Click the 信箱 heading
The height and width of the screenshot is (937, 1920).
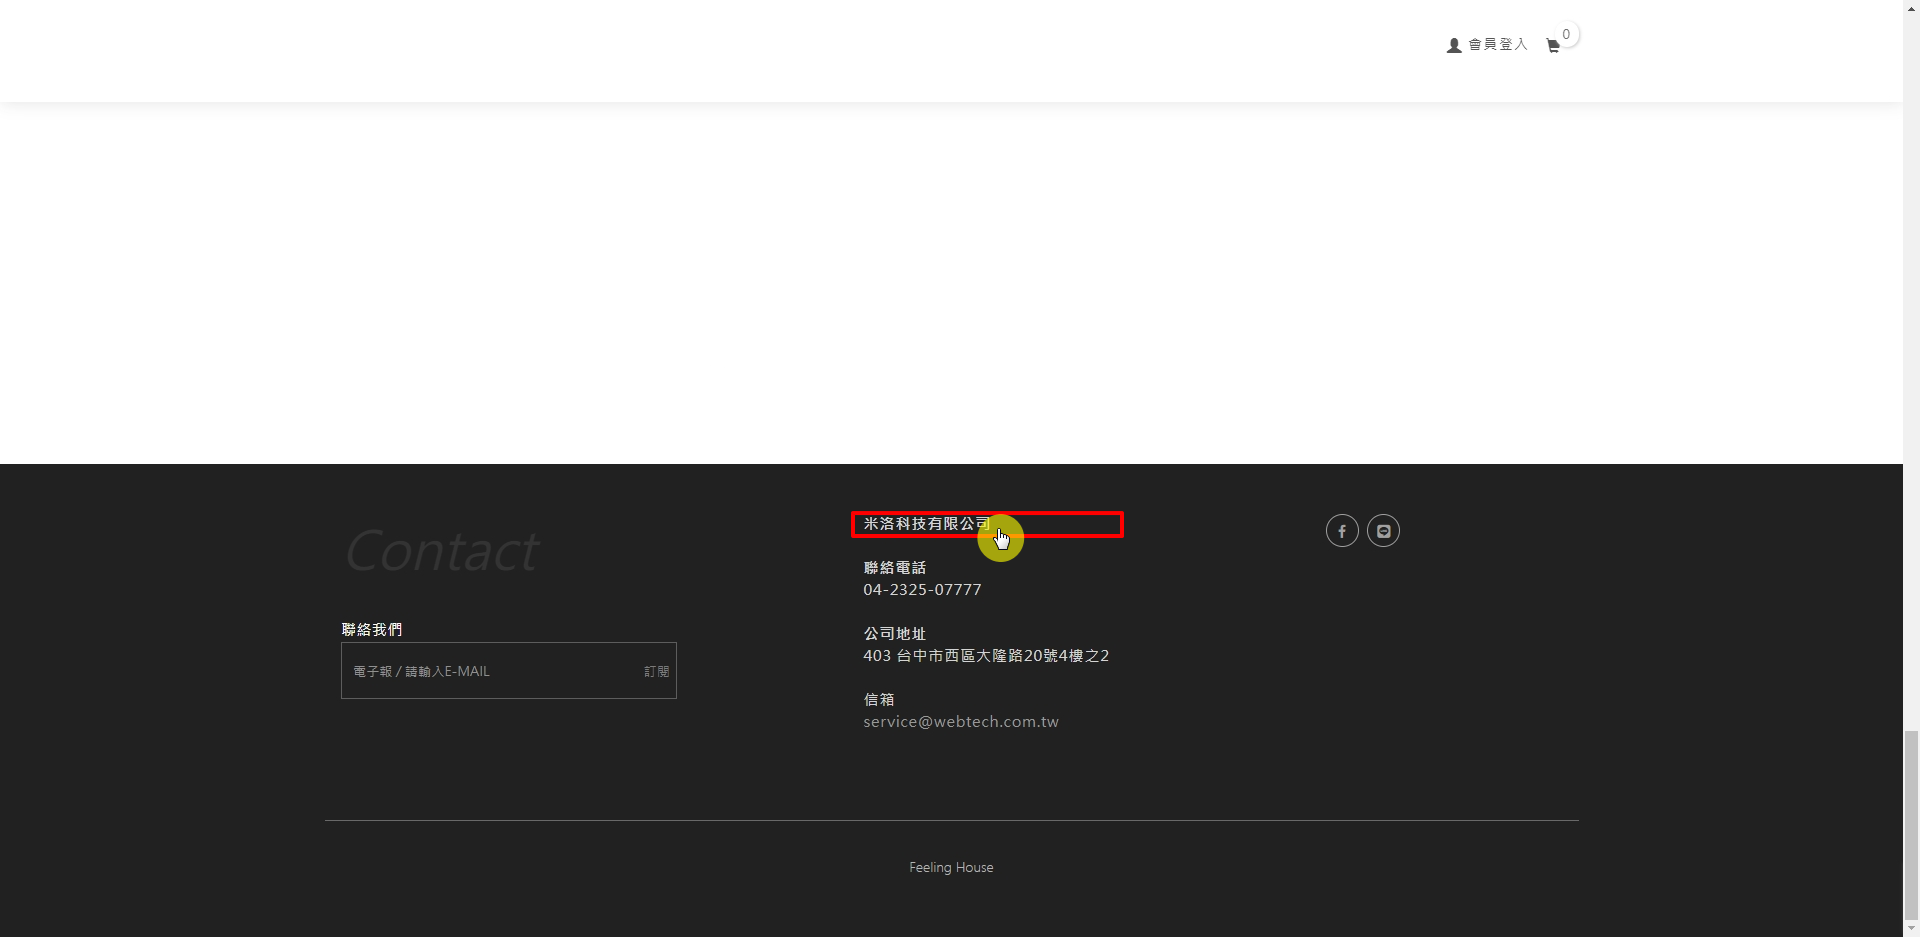[x=878, y=700]
